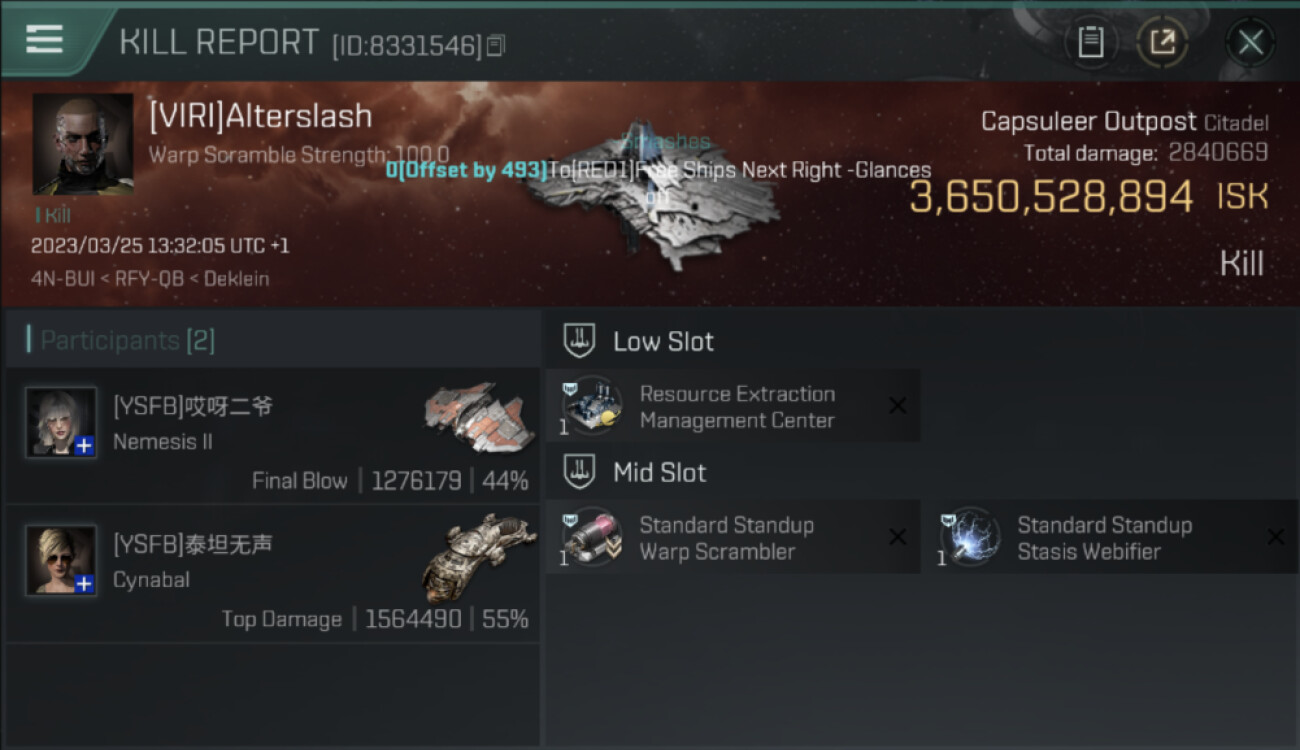1300x750 pixels.
Task: Click the Nemesis II ship icon
Action: click(x=477, y=414)
